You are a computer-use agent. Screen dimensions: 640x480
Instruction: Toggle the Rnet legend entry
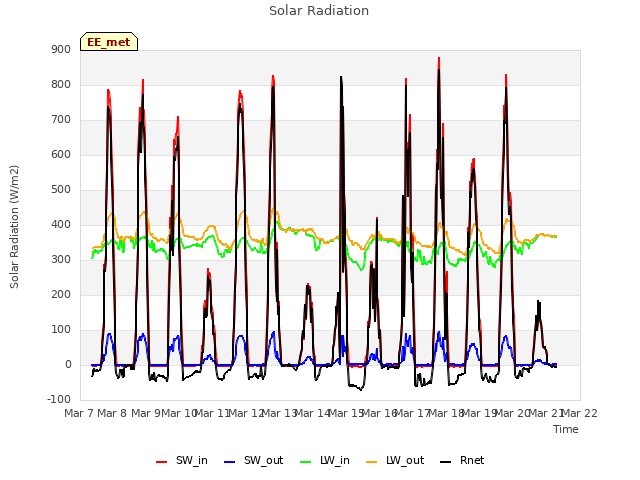pyautogui.click(x=462, y=461)
